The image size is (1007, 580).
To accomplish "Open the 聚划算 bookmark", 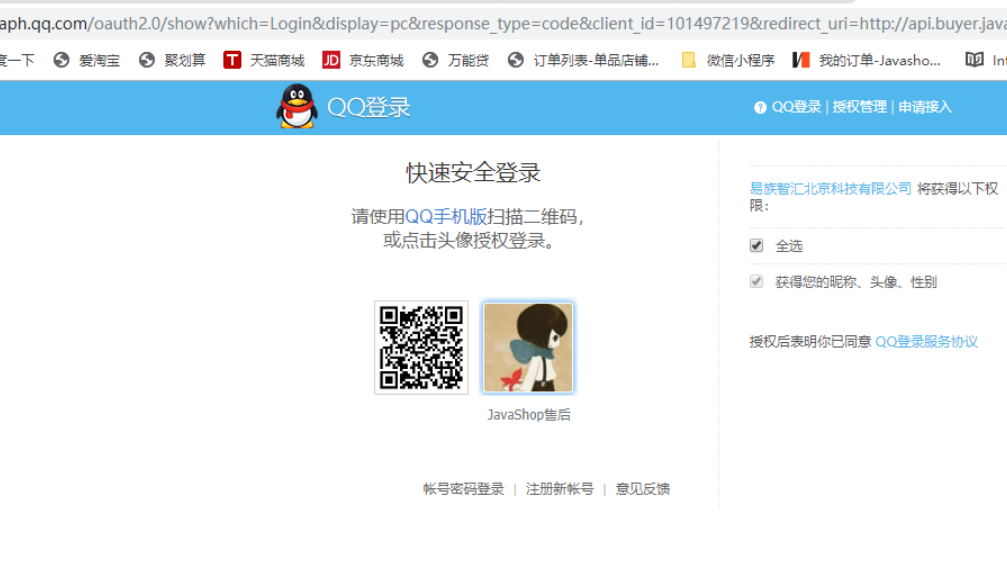I will tap(173, 60).
